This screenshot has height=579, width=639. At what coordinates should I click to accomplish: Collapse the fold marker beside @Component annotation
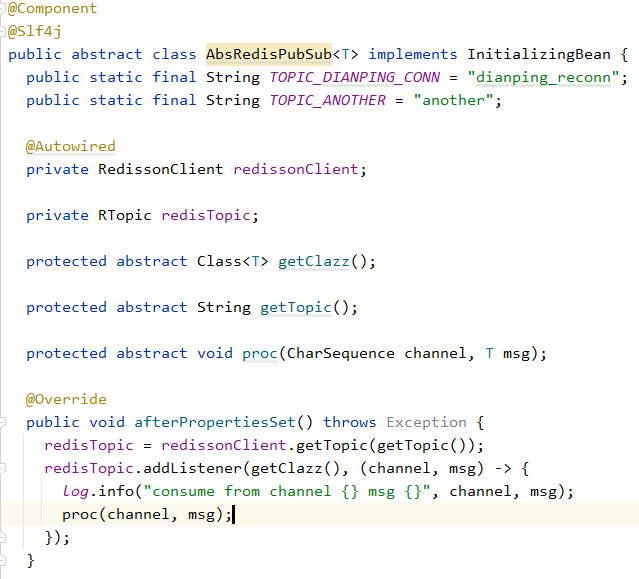(3, 8)
